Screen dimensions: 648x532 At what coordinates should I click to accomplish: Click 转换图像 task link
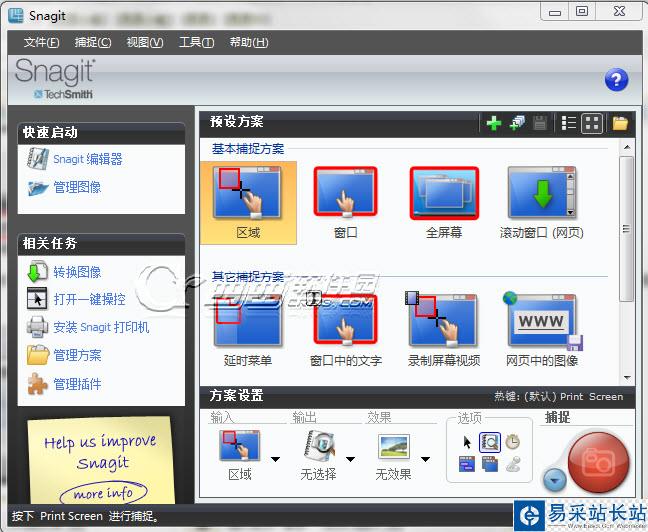point(77,272)
